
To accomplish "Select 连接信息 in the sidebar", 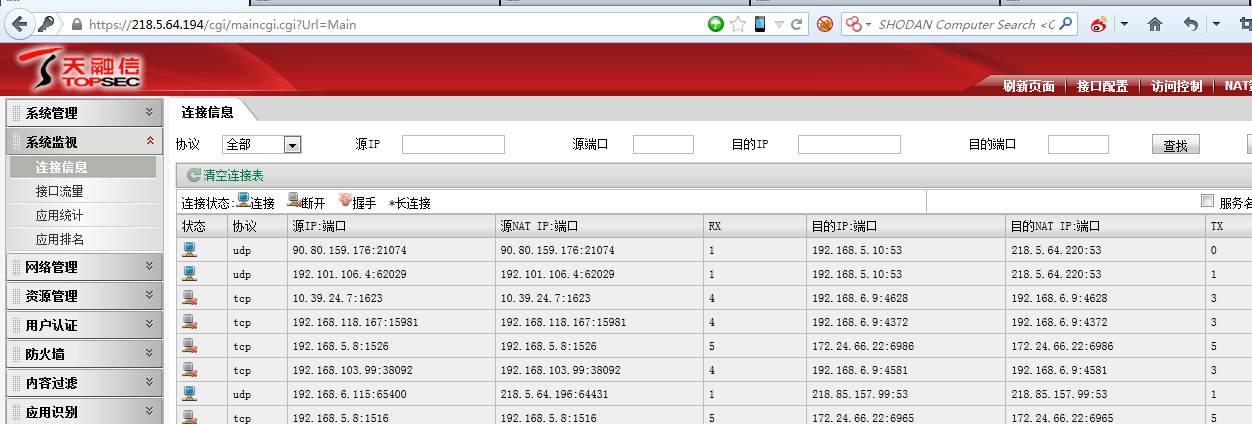I will 83,167.
